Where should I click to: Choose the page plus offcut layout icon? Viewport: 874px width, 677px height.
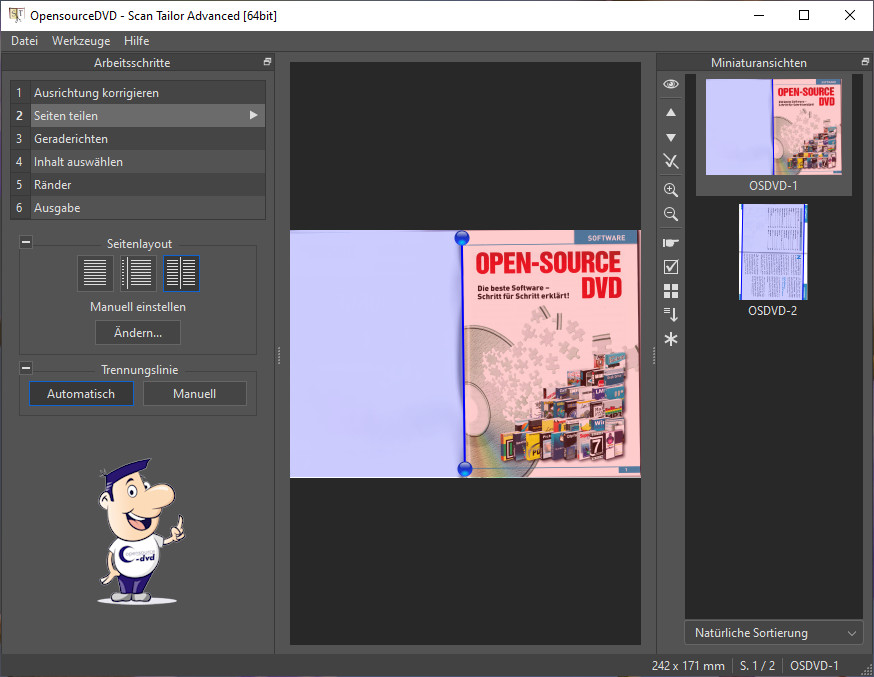(138, 273)
